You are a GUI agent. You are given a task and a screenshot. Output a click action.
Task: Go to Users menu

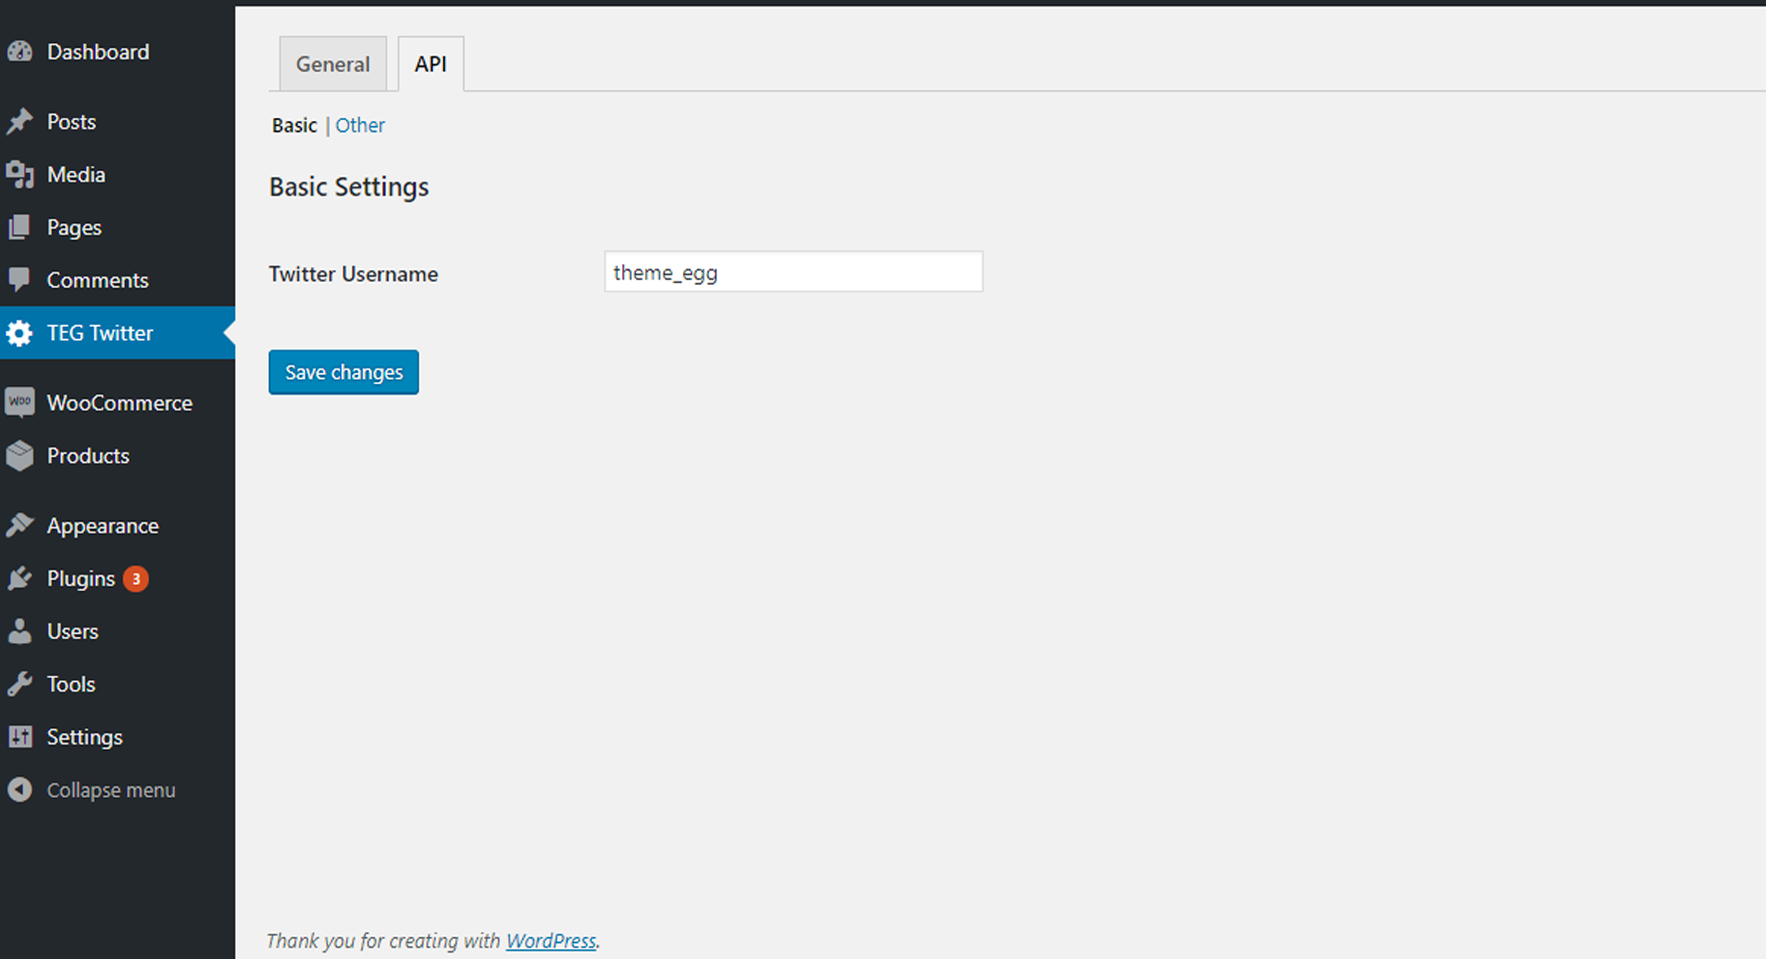click(x=73, y=632)
